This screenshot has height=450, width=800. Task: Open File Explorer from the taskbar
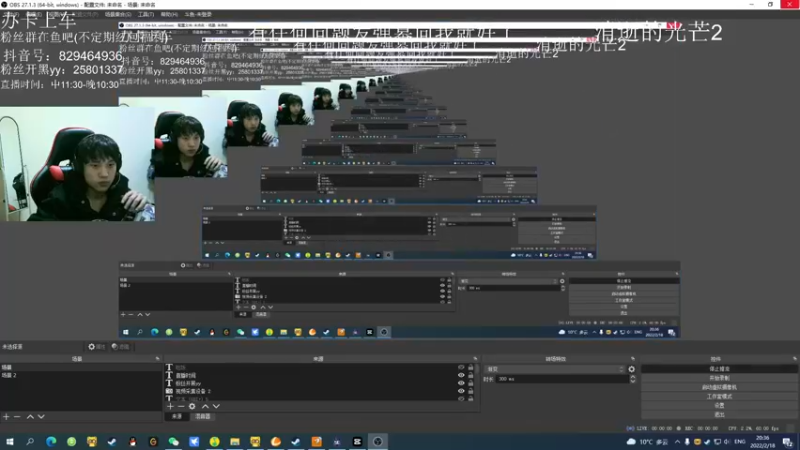click(x=235, y=441)
